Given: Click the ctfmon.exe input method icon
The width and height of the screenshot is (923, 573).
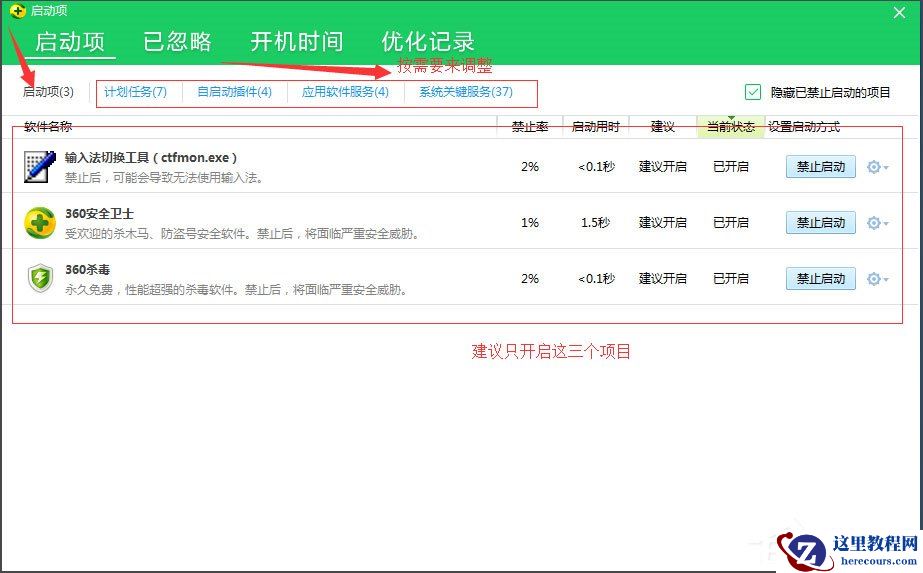Looking at the screenshot, I should (x=39, y=167).
